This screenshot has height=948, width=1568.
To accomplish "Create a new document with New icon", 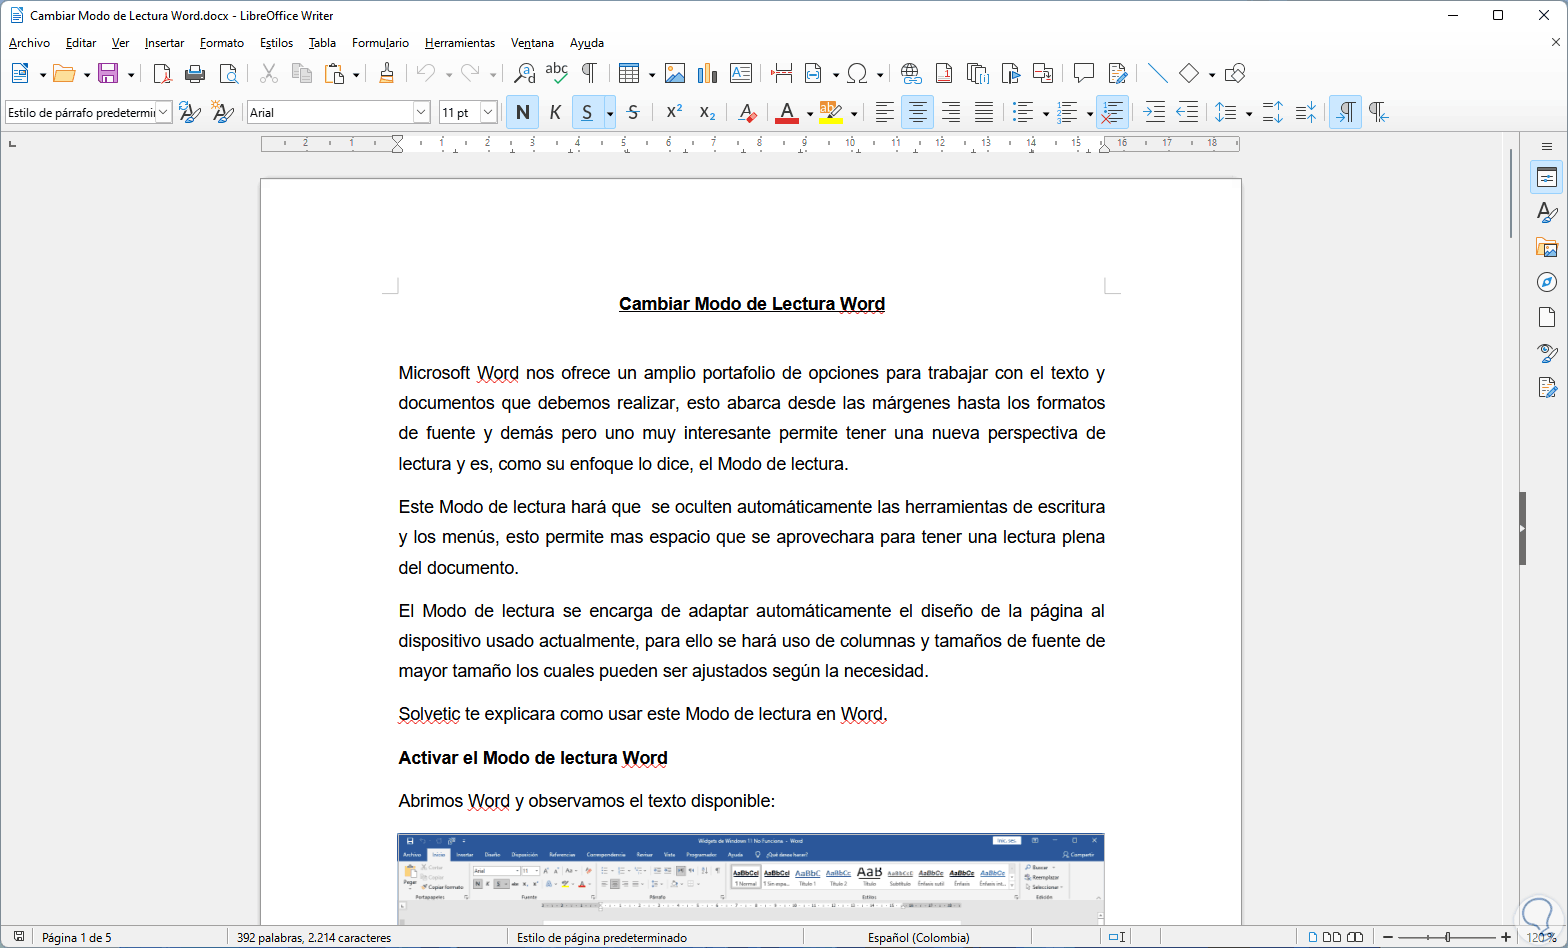I will pos(20,73).
